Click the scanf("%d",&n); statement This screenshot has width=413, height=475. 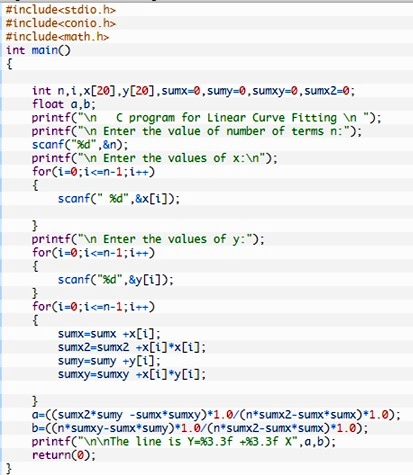[80, 145]
